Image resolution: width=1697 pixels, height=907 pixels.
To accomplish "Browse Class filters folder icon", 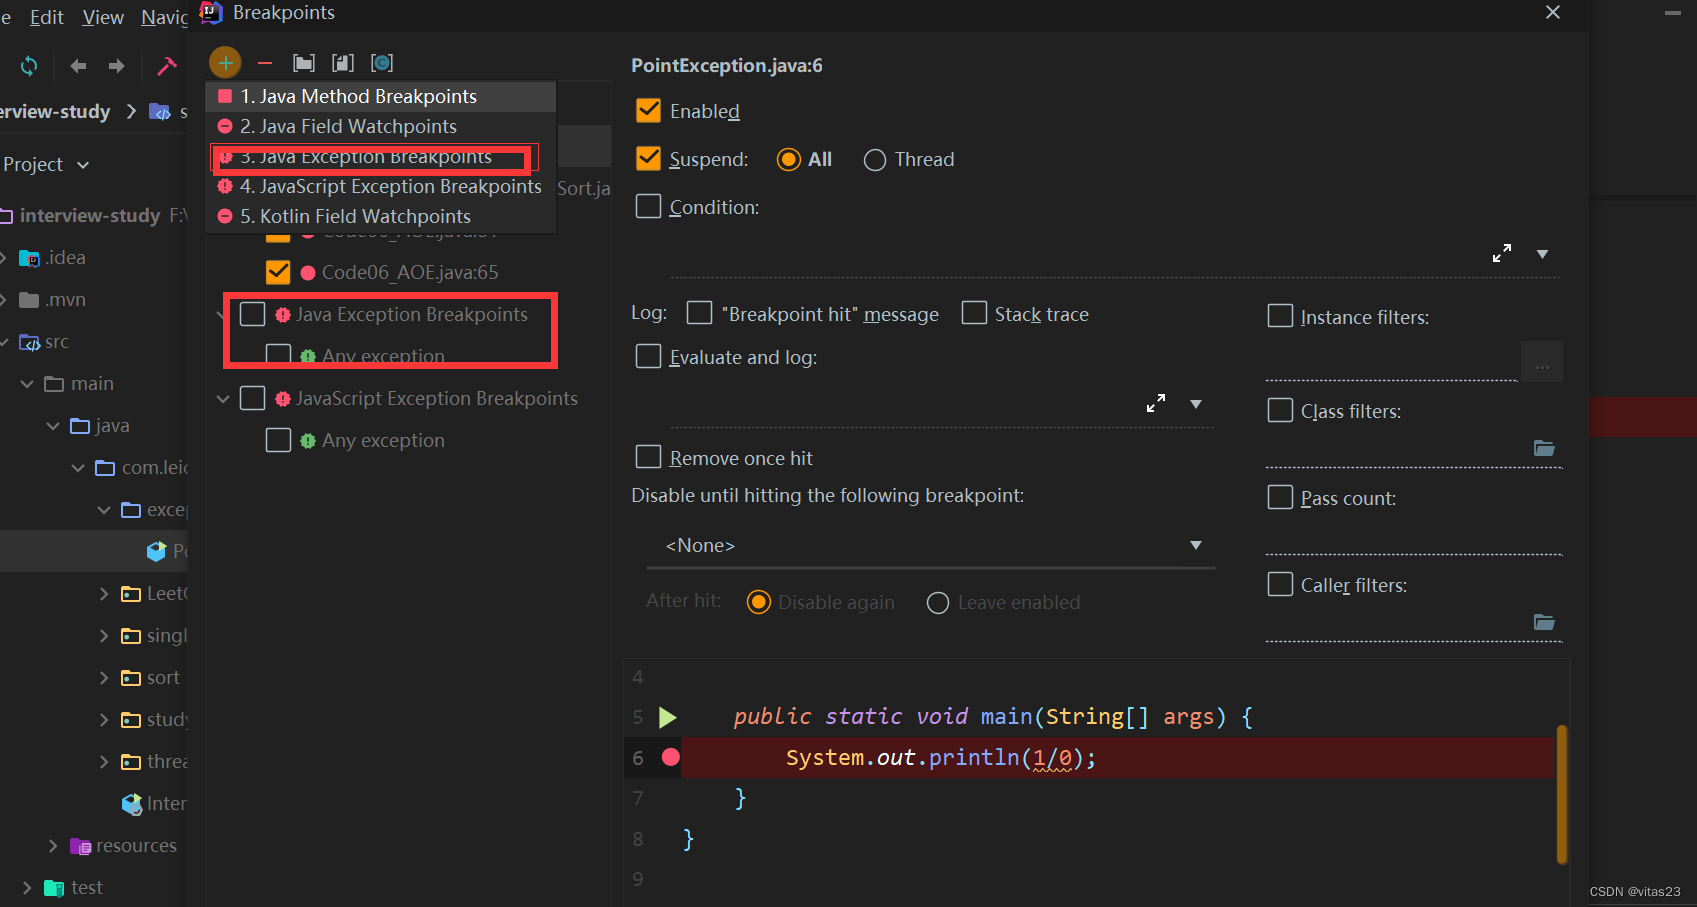I will pos(1544,448).
